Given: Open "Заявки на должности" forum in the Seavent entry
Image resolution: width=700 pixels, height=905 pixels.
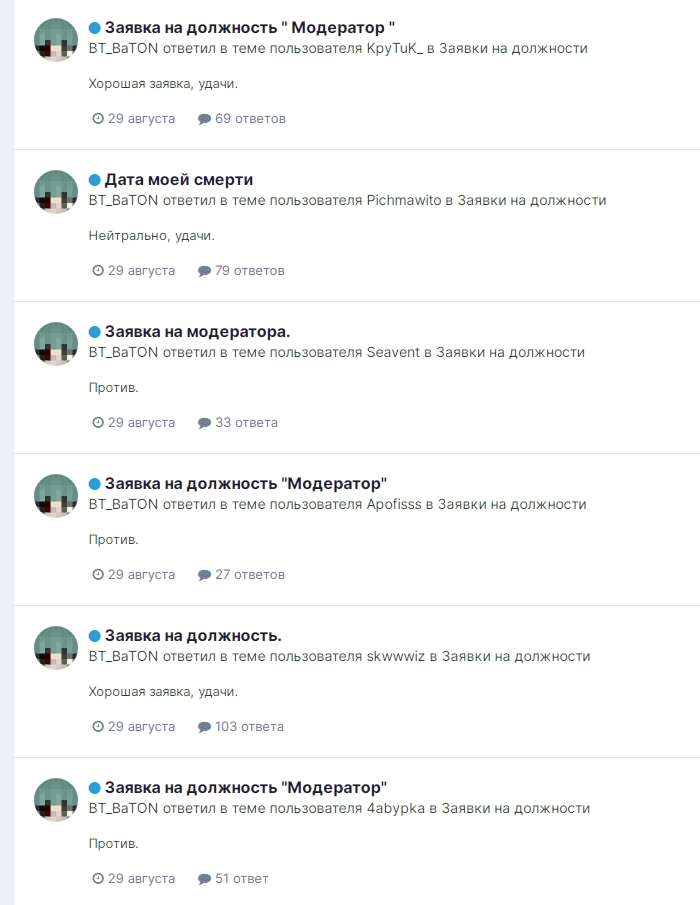Looking at the screenshot, I should (511, 352).
